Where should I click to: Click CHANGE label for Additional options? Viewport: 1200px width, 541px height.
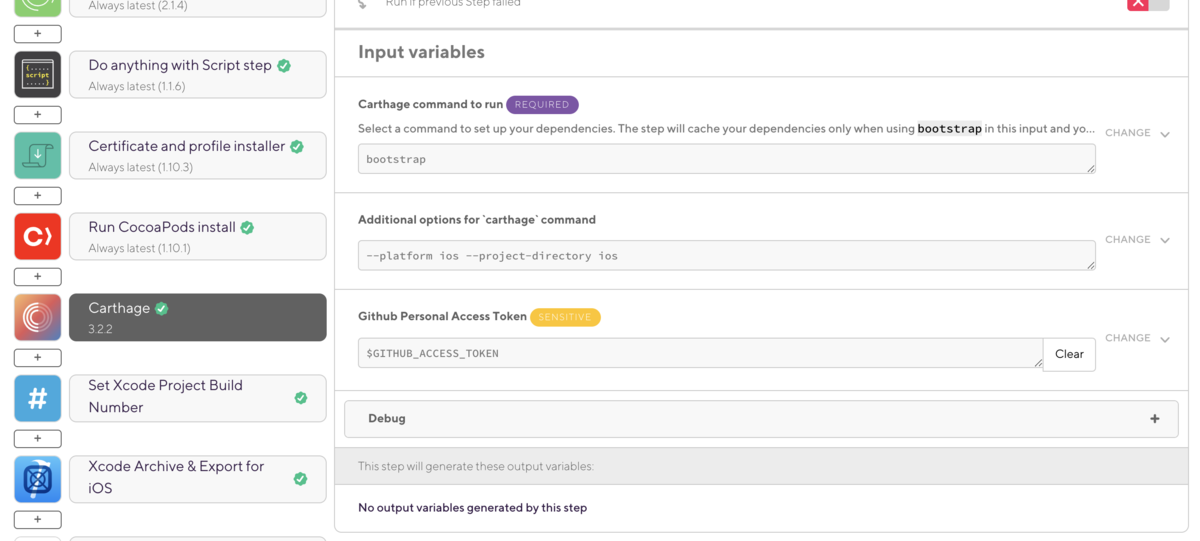click(1128, 239)
